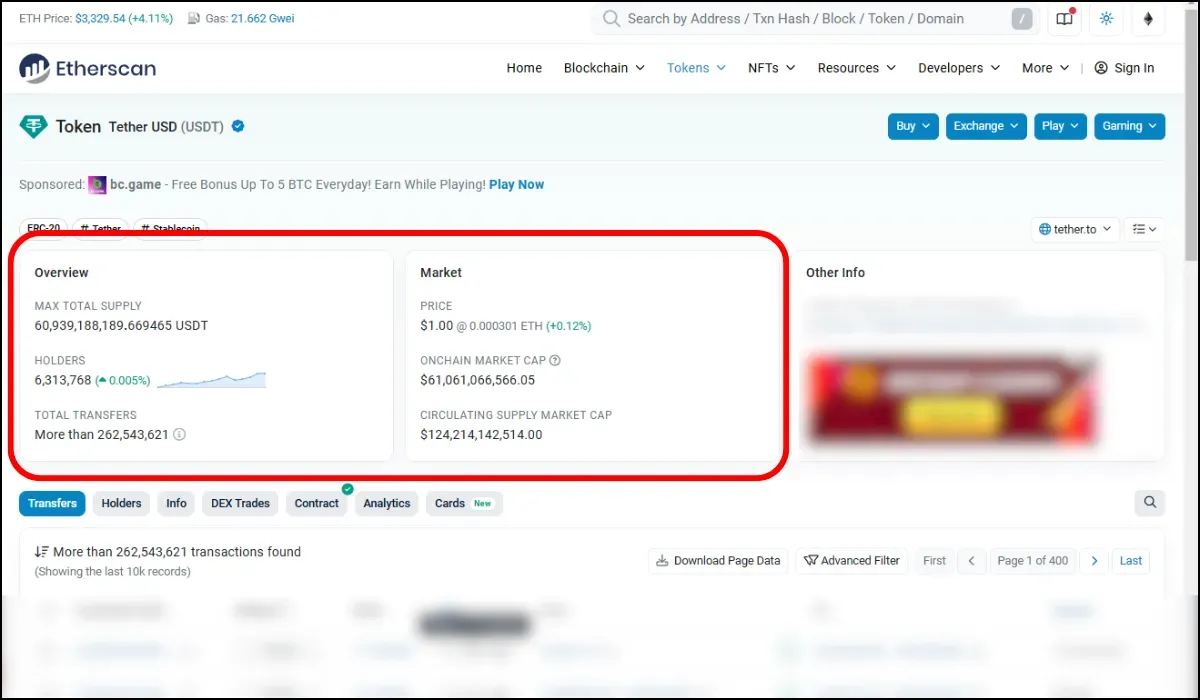Open the tether.to links dropdown

[1075, 229]
